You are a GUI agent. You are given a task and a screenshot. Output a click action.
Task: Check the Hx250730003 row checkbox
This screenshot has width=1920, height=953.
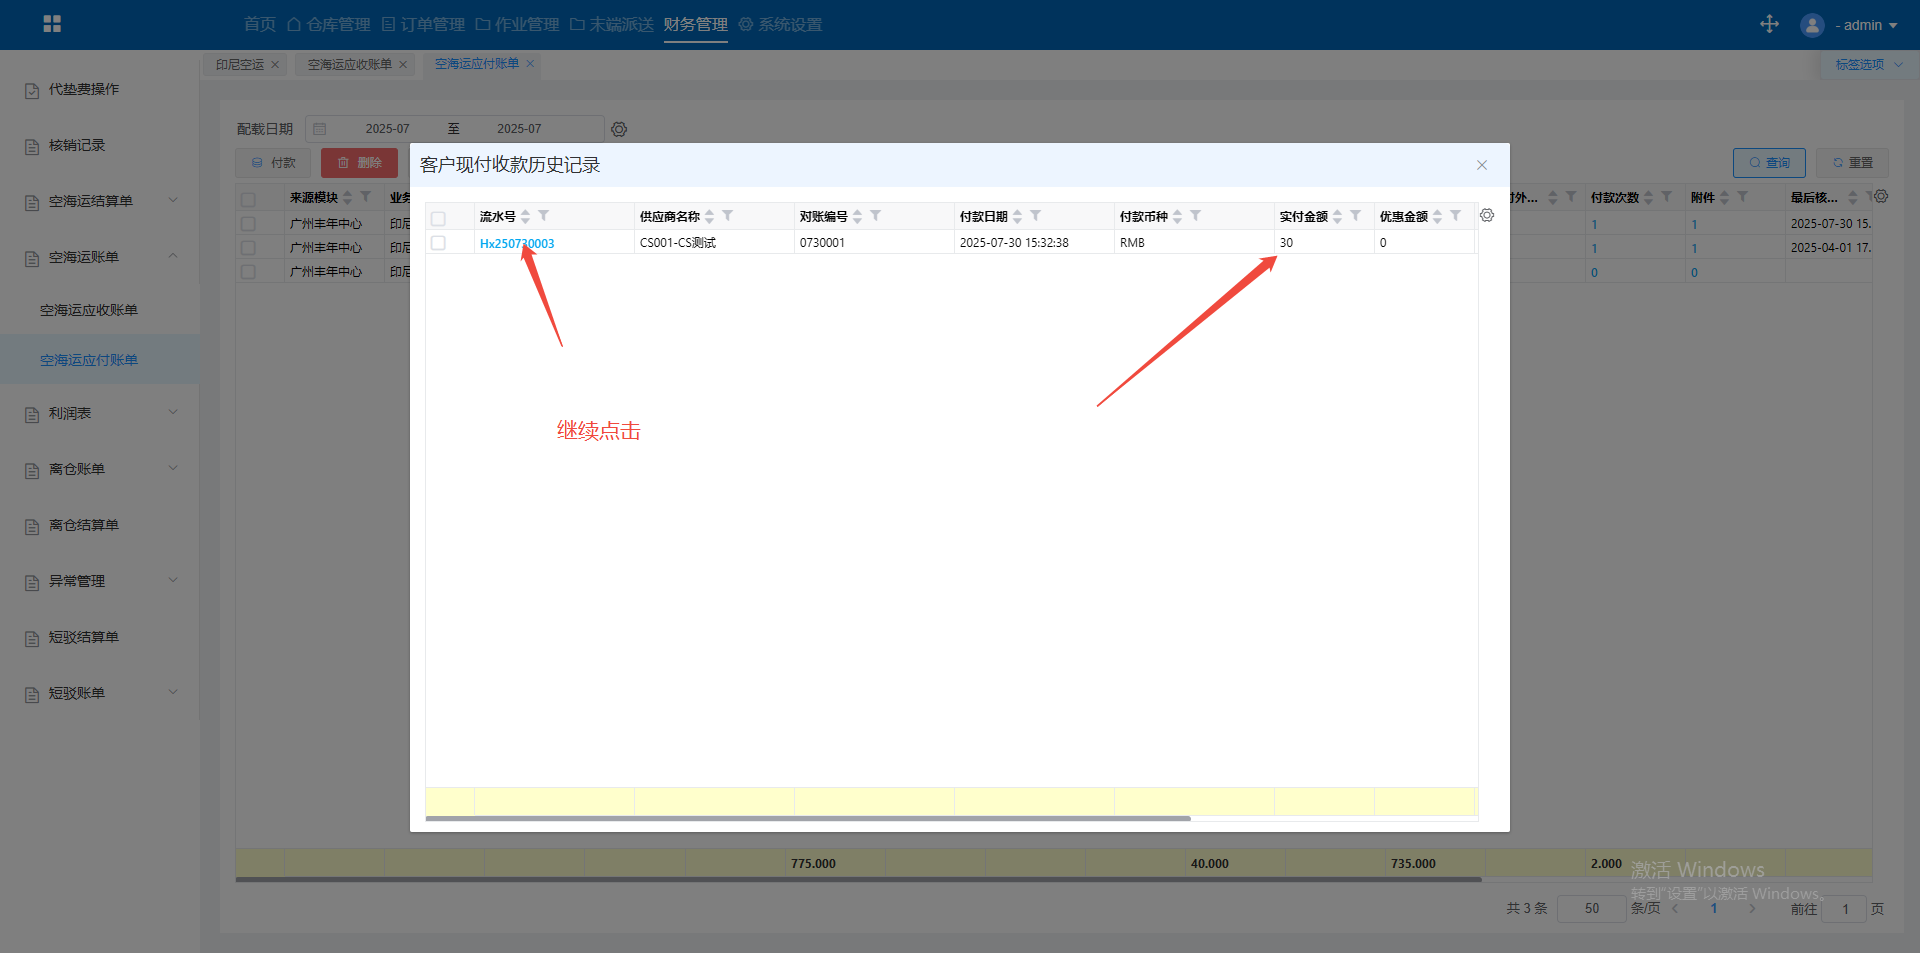click(x=438, y=243)
